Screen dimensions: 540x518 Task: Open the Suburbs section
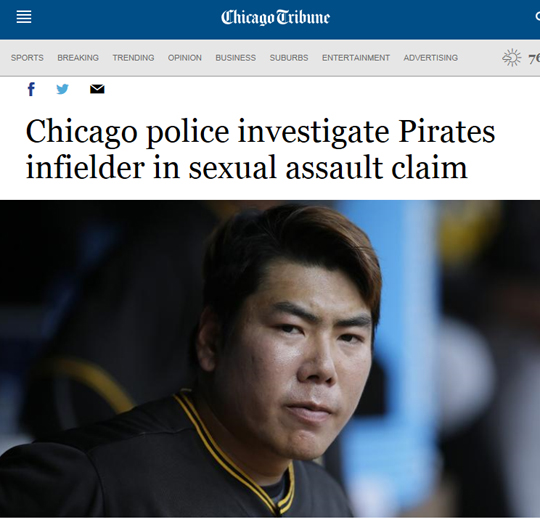click(289, 58)
